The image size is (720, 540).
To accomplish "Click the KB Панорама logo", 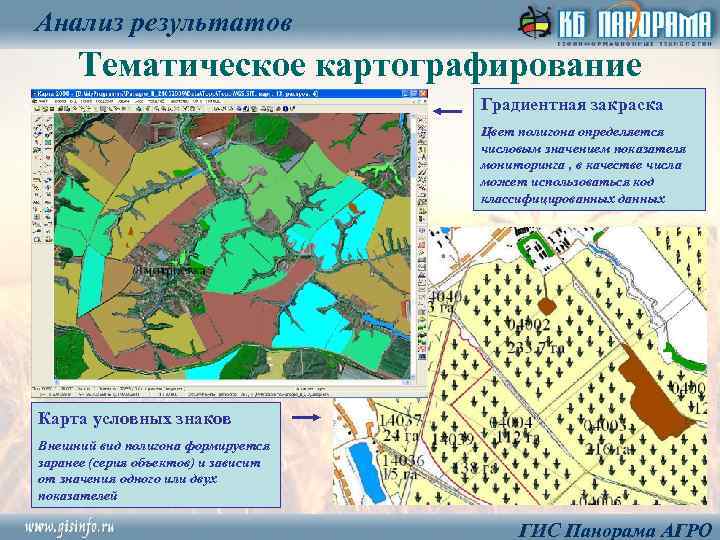I will 615,23.
